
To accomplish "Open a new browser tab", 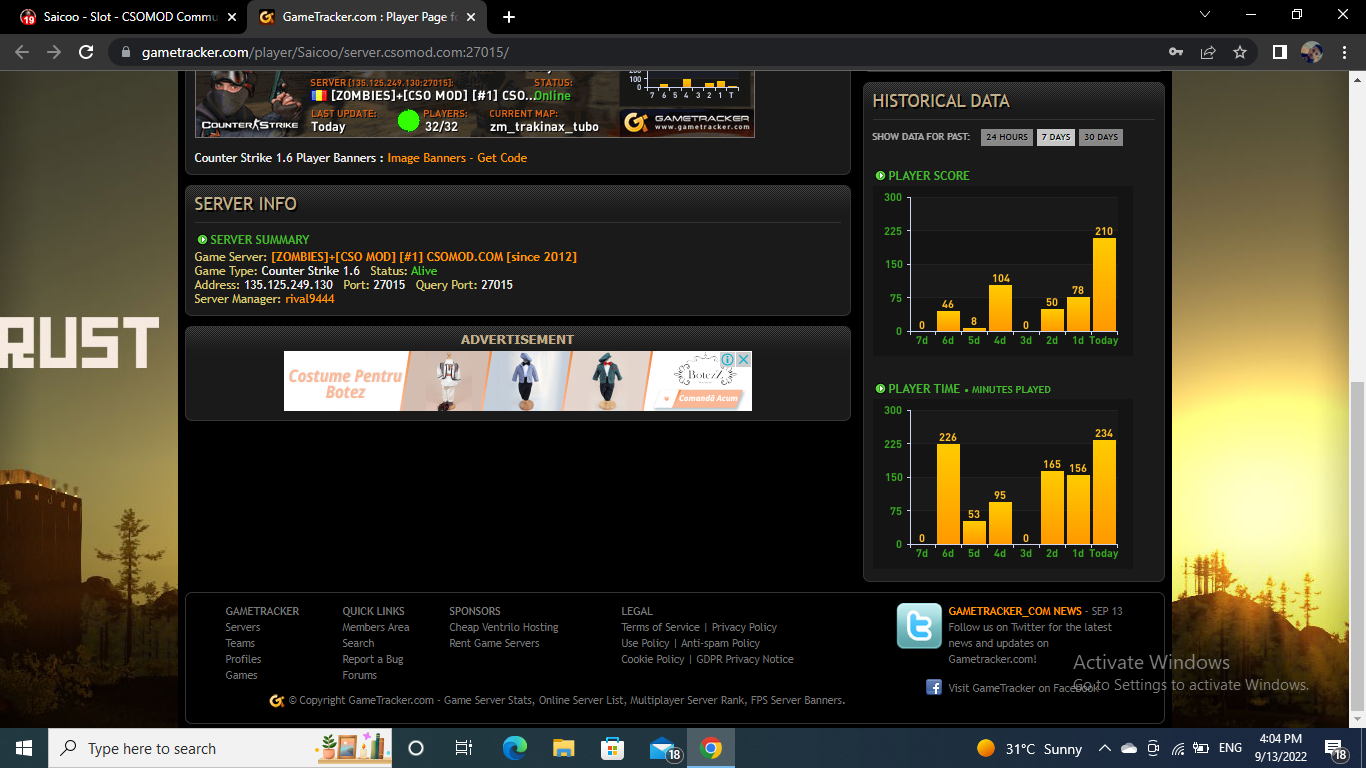I will 509,17.
